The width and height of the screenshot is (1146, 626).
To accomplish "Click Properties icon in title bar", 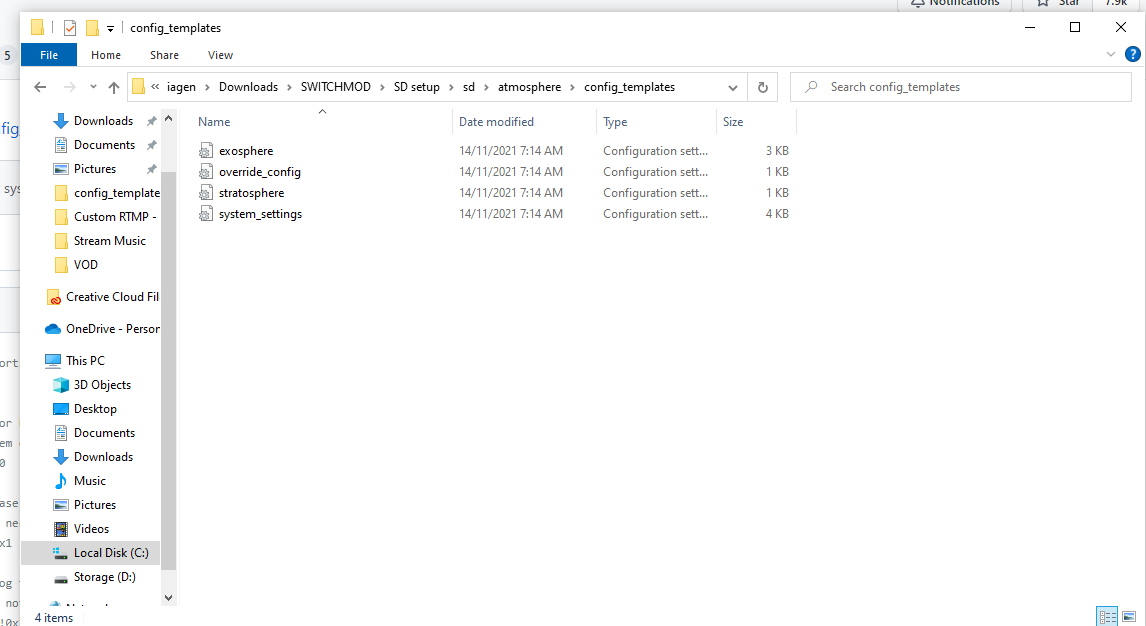I will pyautogui.click(x=70, y=28).
